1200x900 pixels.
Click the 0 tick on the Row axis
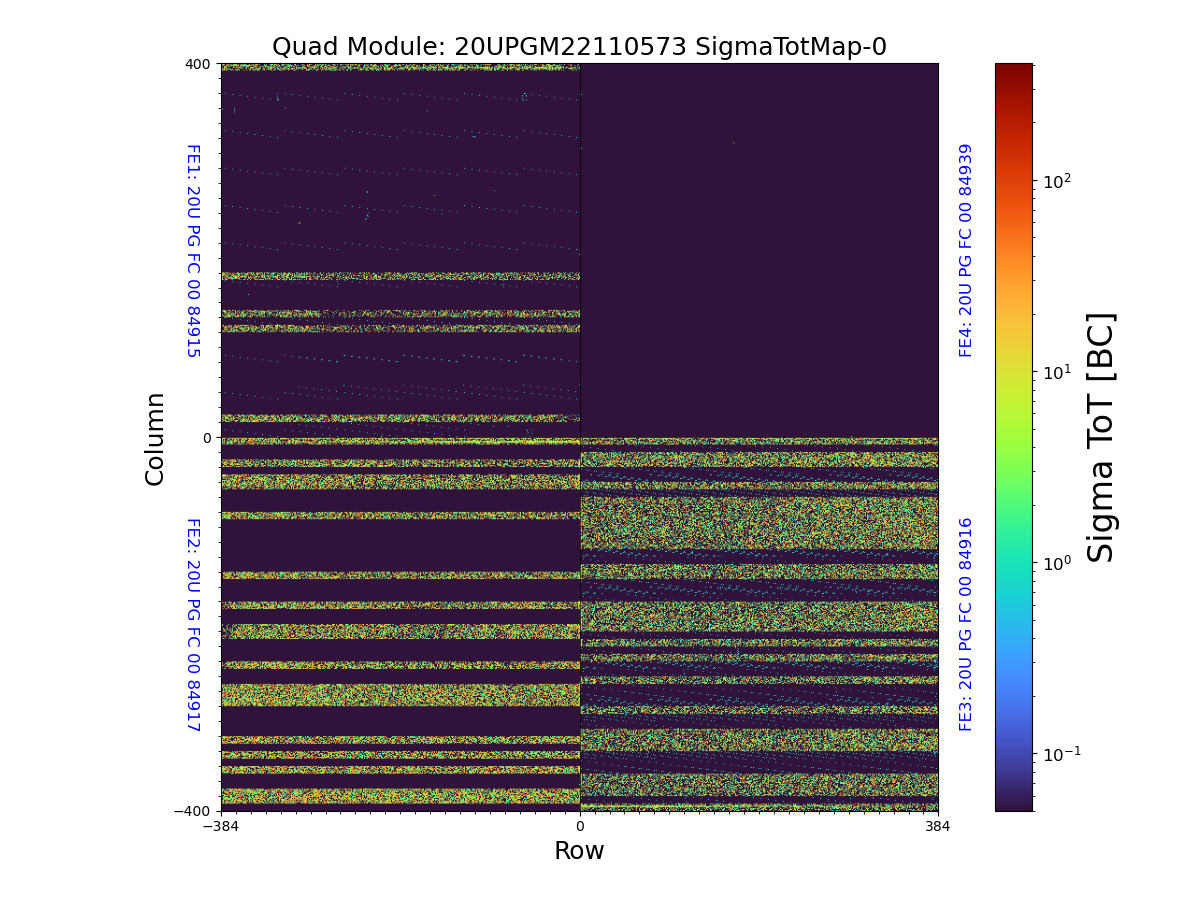click(580, 827)
